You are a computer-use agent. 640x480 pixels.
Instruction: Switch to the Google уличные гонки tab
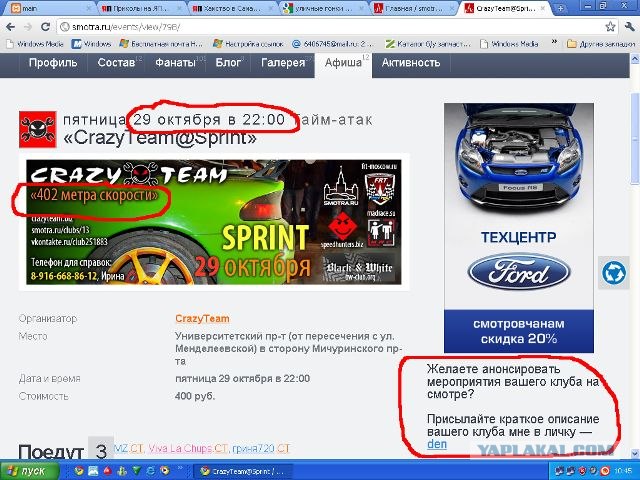point(322,8)
